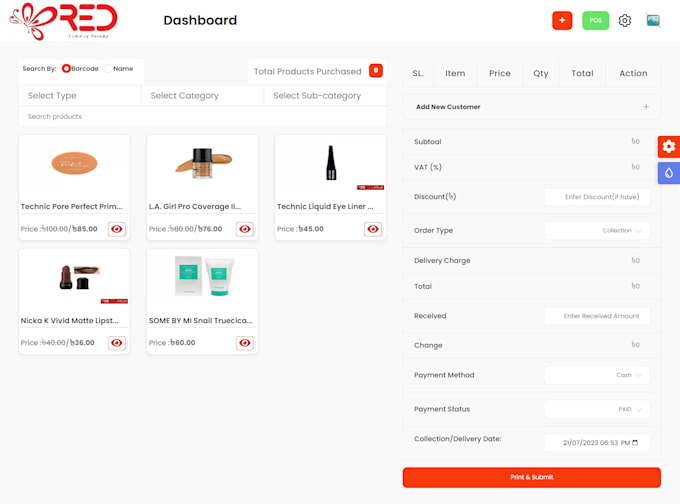Open settings gear icon in header
The height and width of the screenshot is (504, 680).
(624, 20)
